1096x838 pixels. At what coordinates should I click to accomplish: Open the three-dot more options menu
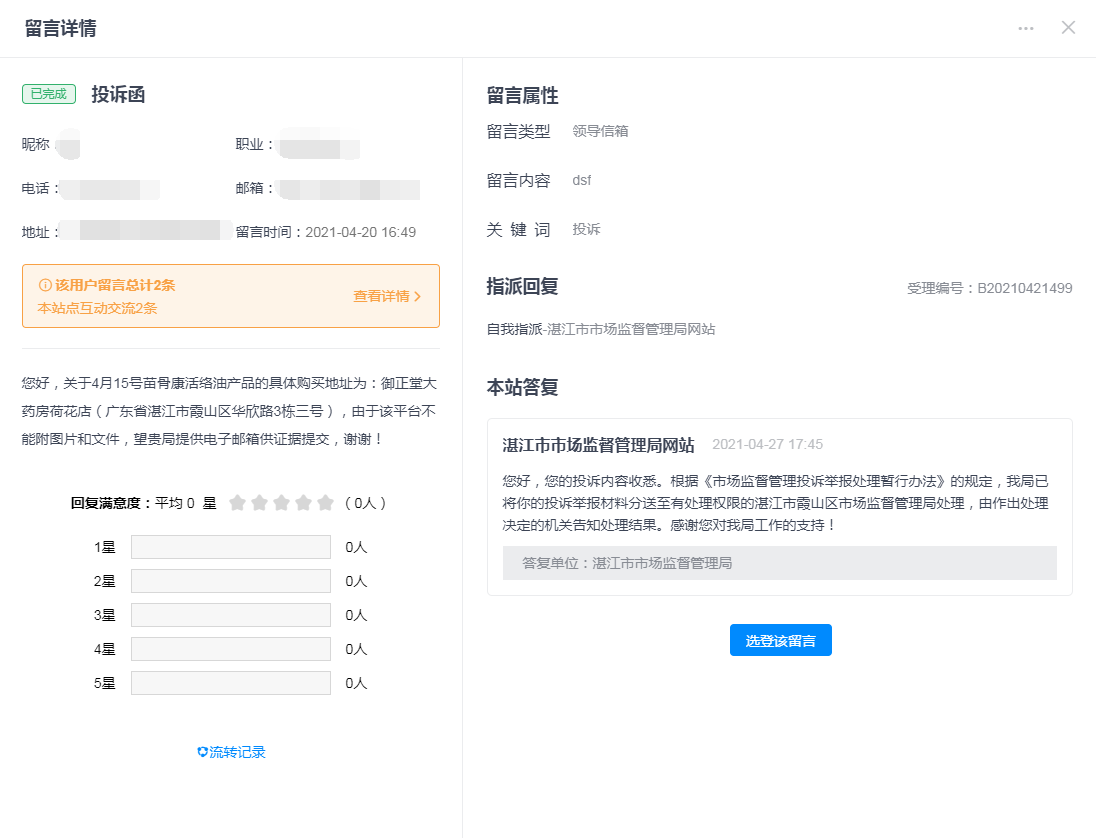[x=1026, y=28]
